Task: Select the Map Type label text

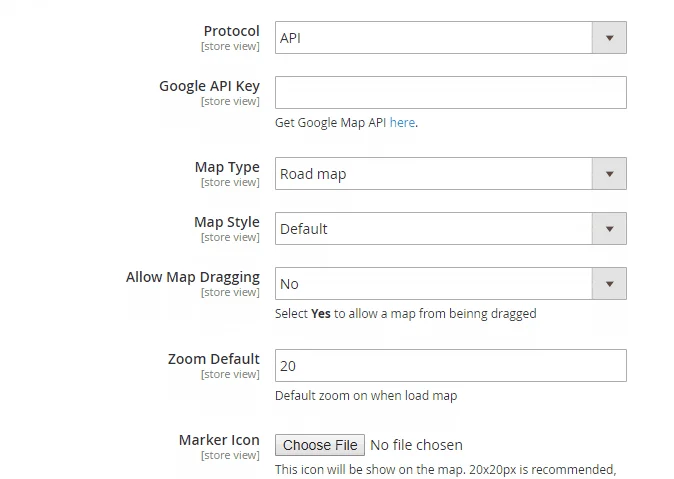Action: click(227, 167)
